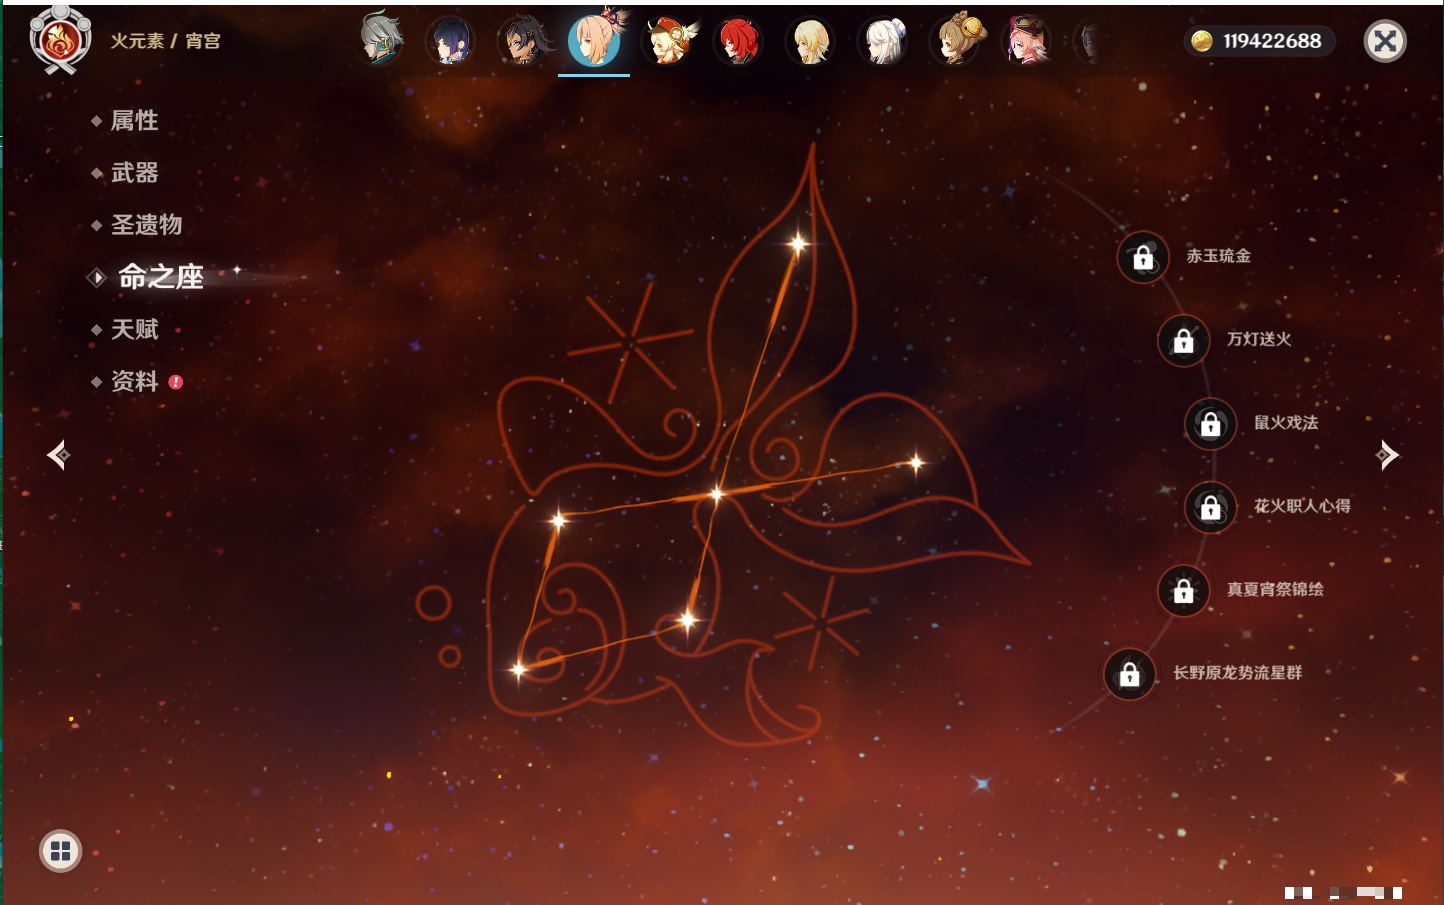This screenshot has width=1444, height=905.
Task: Click the bottom-left star of the constellation
Action: tap(518, 669)
